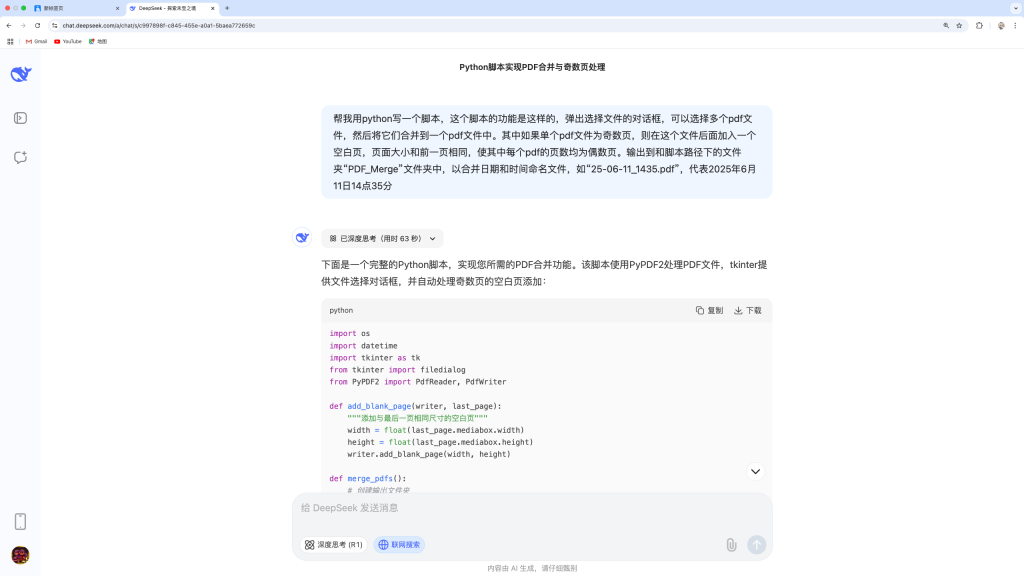Expand the sidebar panel icon
Screen dimensions: 1024x576
click(x=20, y=118)
